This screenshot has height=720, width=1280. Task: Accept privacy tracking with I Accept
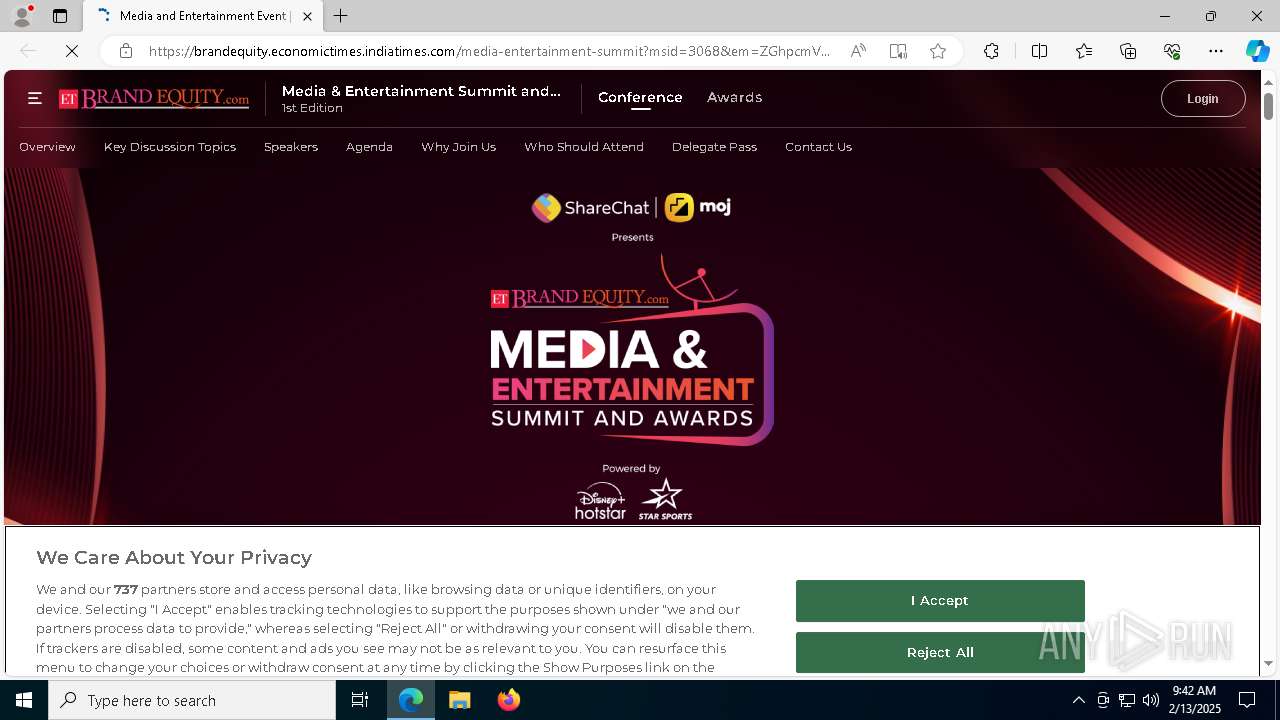940,601
